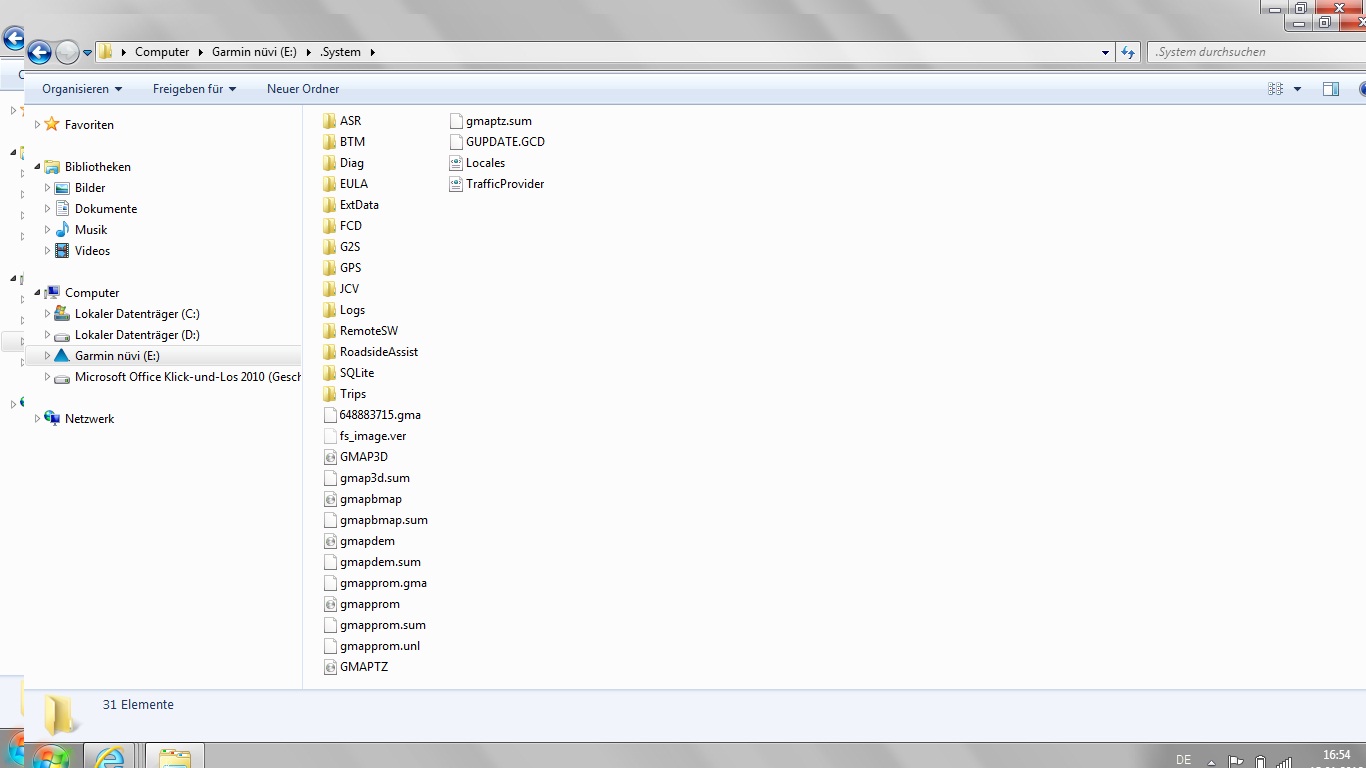Select the gmapdem.sum file

click(x=373, y=562)
